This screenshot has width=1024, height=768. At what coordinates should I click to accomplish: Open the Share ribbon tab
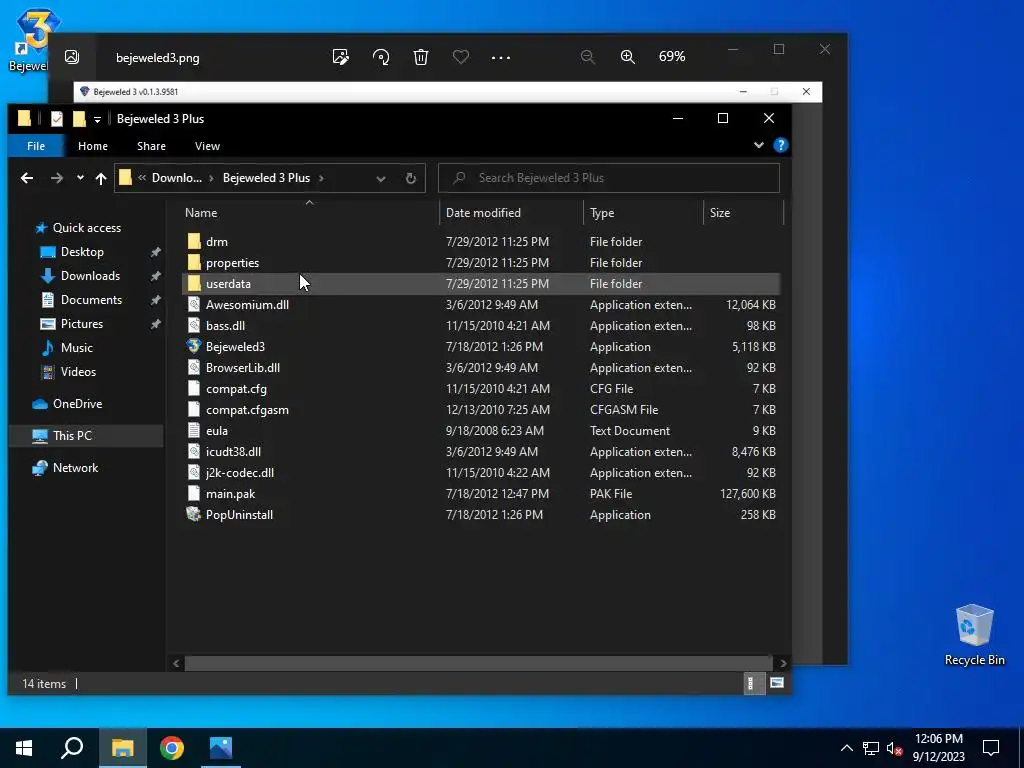(x=151, y=146)
